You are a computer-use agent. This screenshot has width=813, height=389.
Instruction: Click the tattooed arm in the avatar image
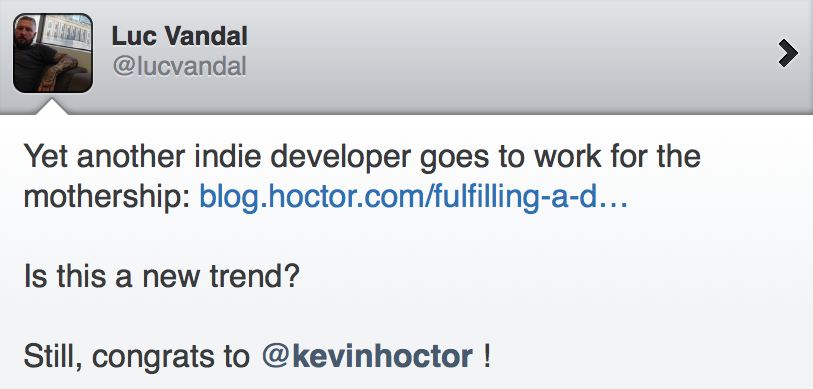tap(59, 71)
